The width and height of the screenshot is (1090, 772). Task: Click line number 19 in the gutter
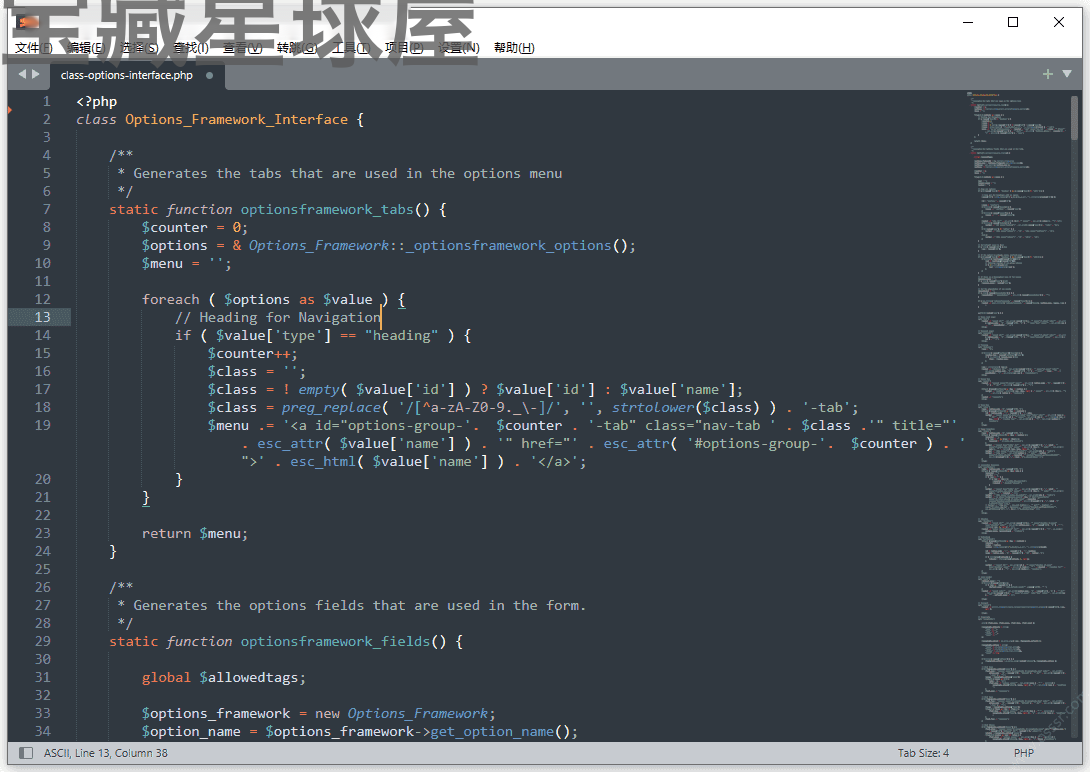tap(42, 425)
